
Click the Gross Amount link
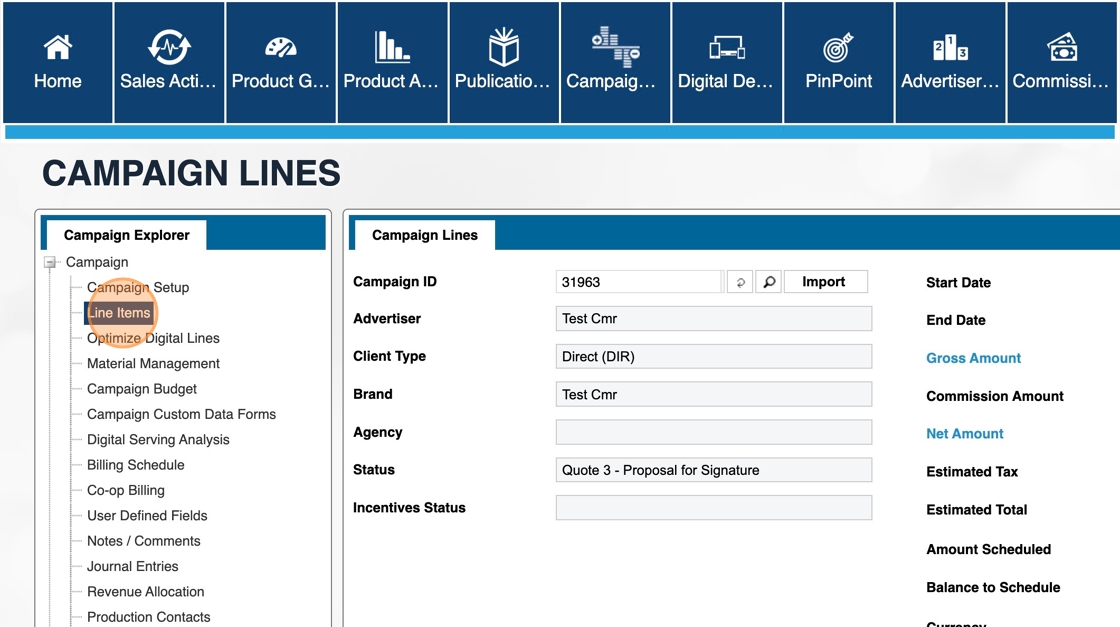click(973, 358)
